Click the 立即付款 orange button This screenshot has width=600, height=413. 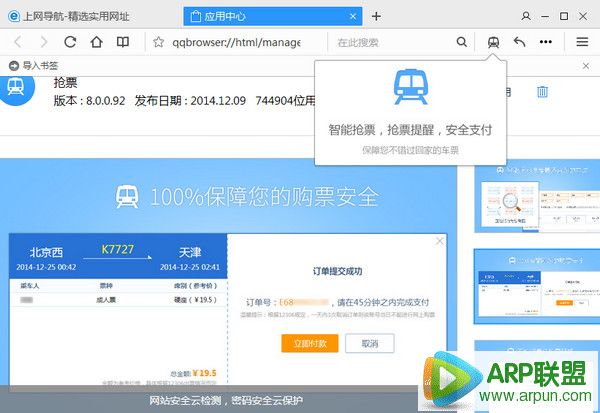coord(309,343)
